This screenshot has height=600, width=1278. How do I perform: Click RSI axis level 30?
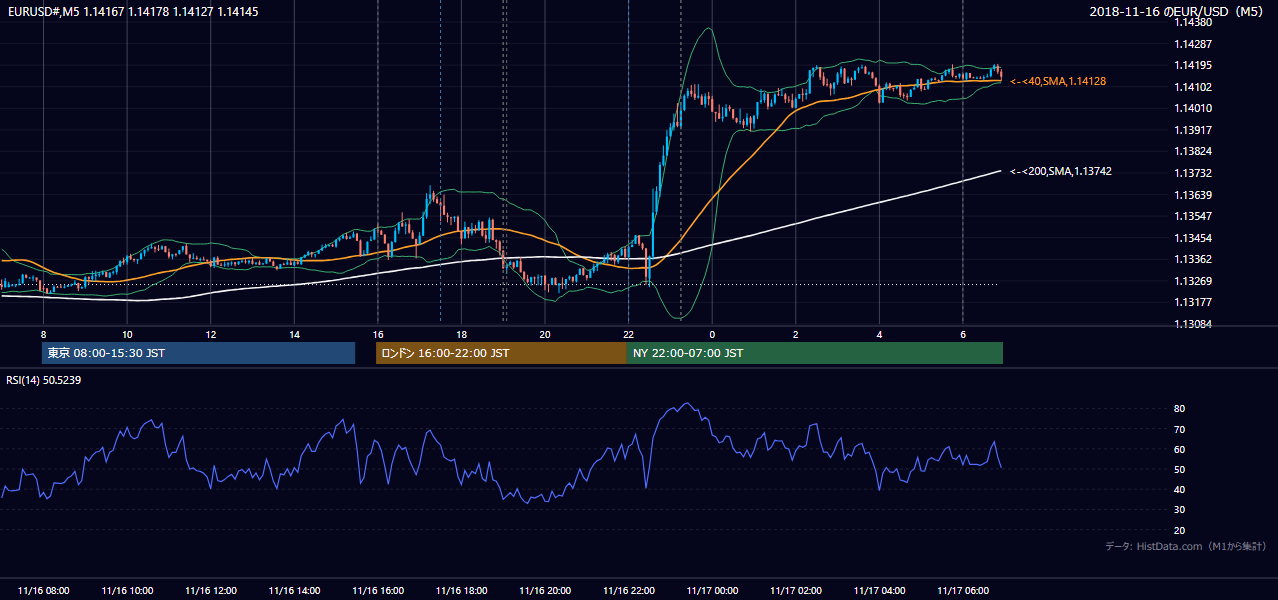1179,510
